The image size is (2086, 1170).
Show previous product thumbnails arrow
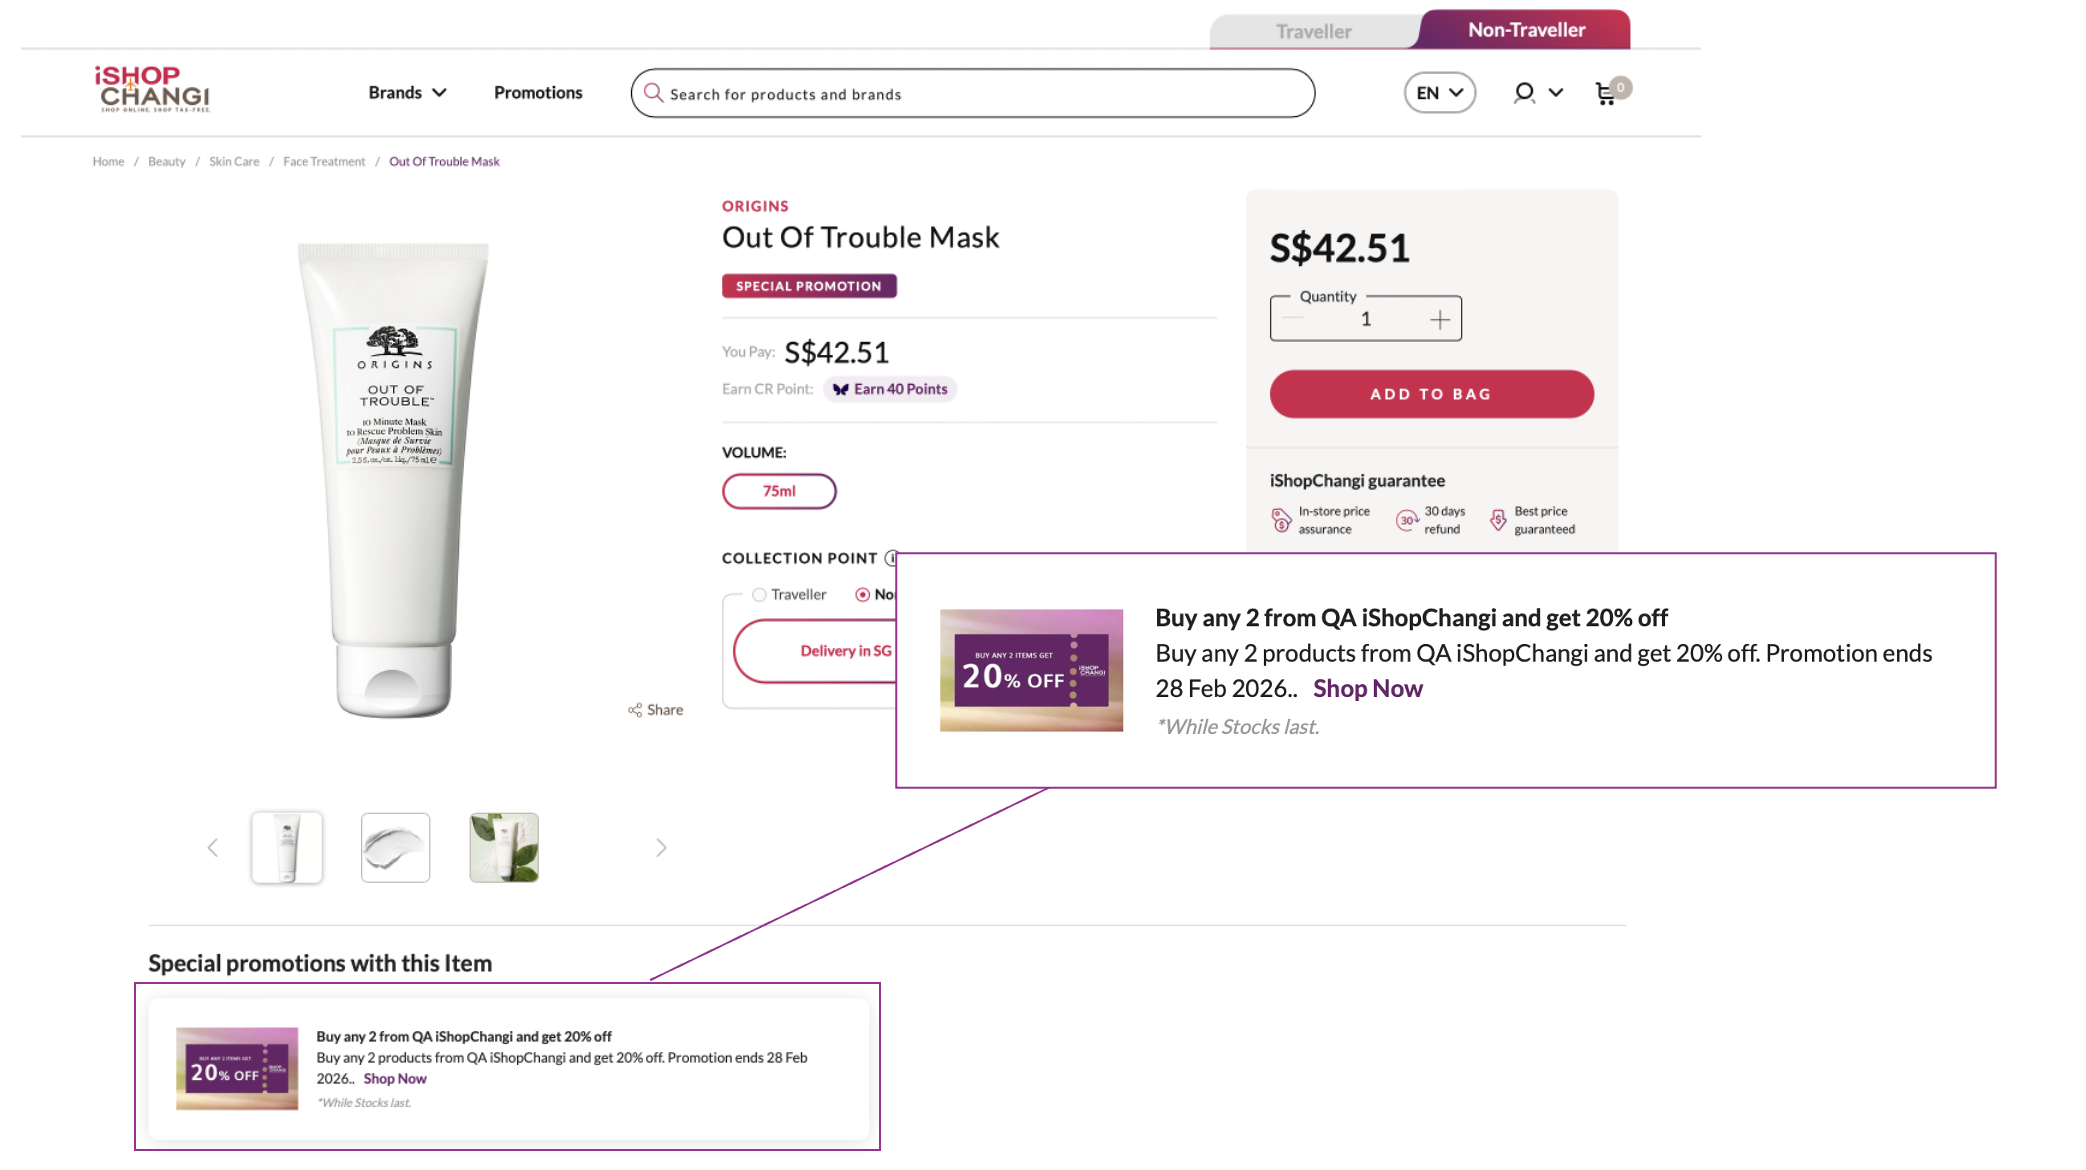[x=213, y=848]
